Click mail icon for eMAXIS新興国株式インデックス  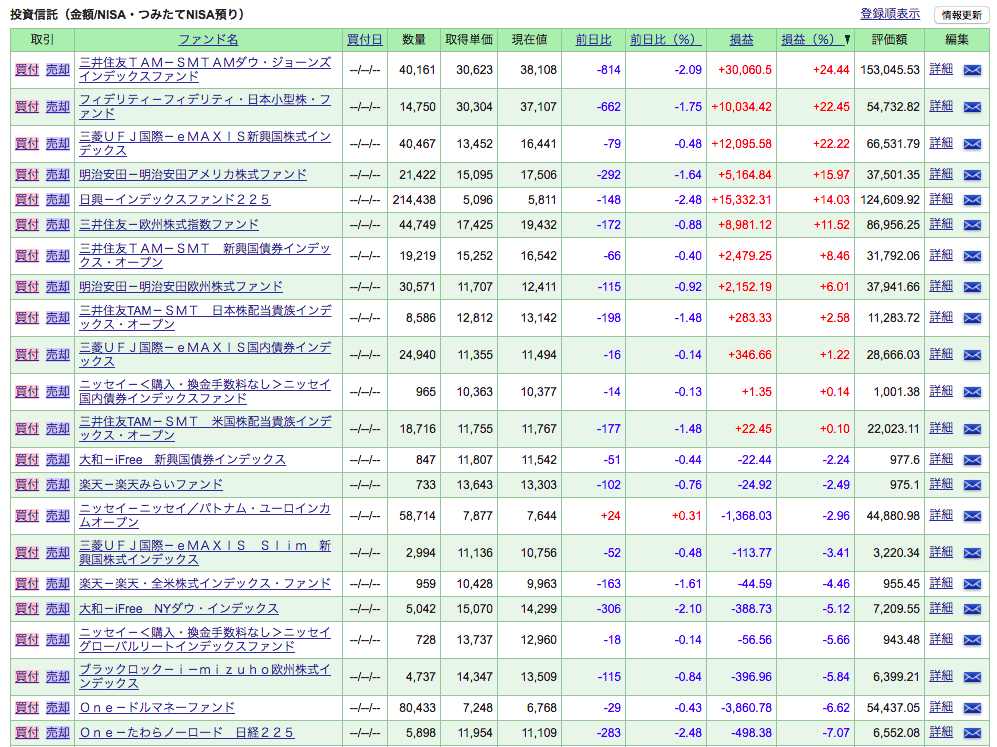(x=972, y=144)
